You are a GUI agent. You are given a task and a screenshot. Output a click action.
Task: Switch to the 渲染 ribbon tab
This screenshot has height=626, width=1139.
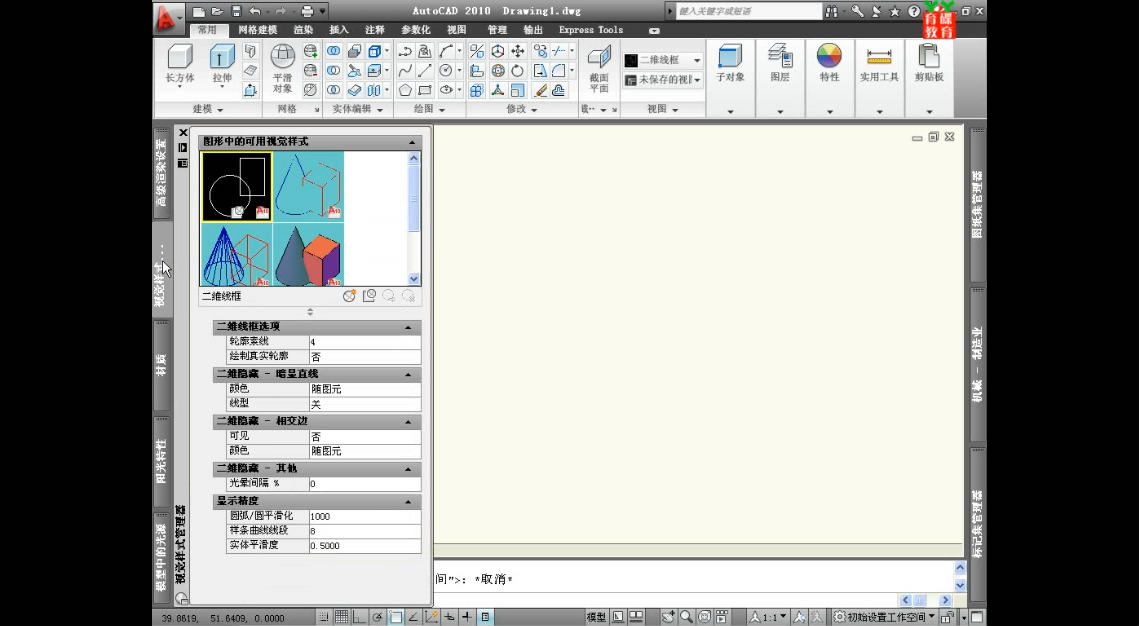point(303,30)
